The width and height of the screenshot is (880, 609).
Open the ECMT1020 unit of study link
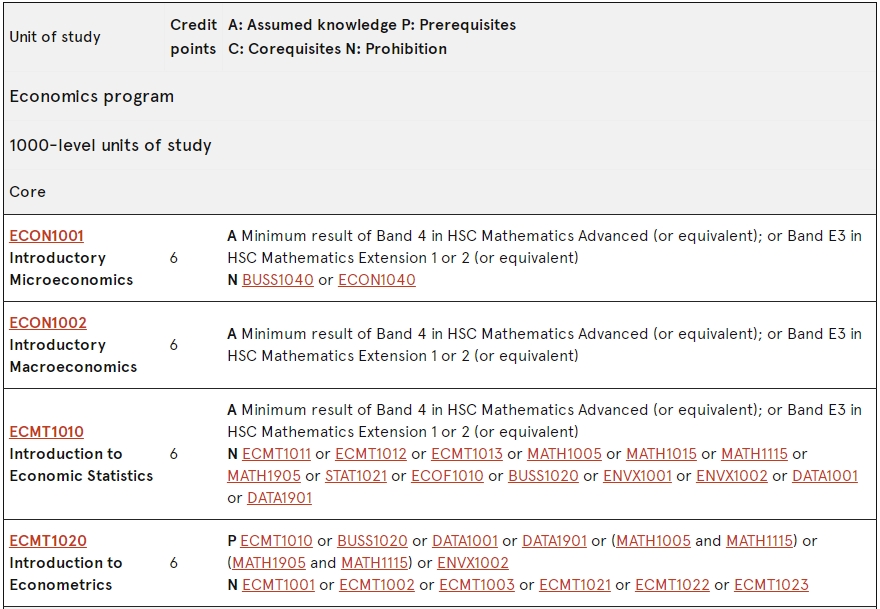(x=48, y=541)
